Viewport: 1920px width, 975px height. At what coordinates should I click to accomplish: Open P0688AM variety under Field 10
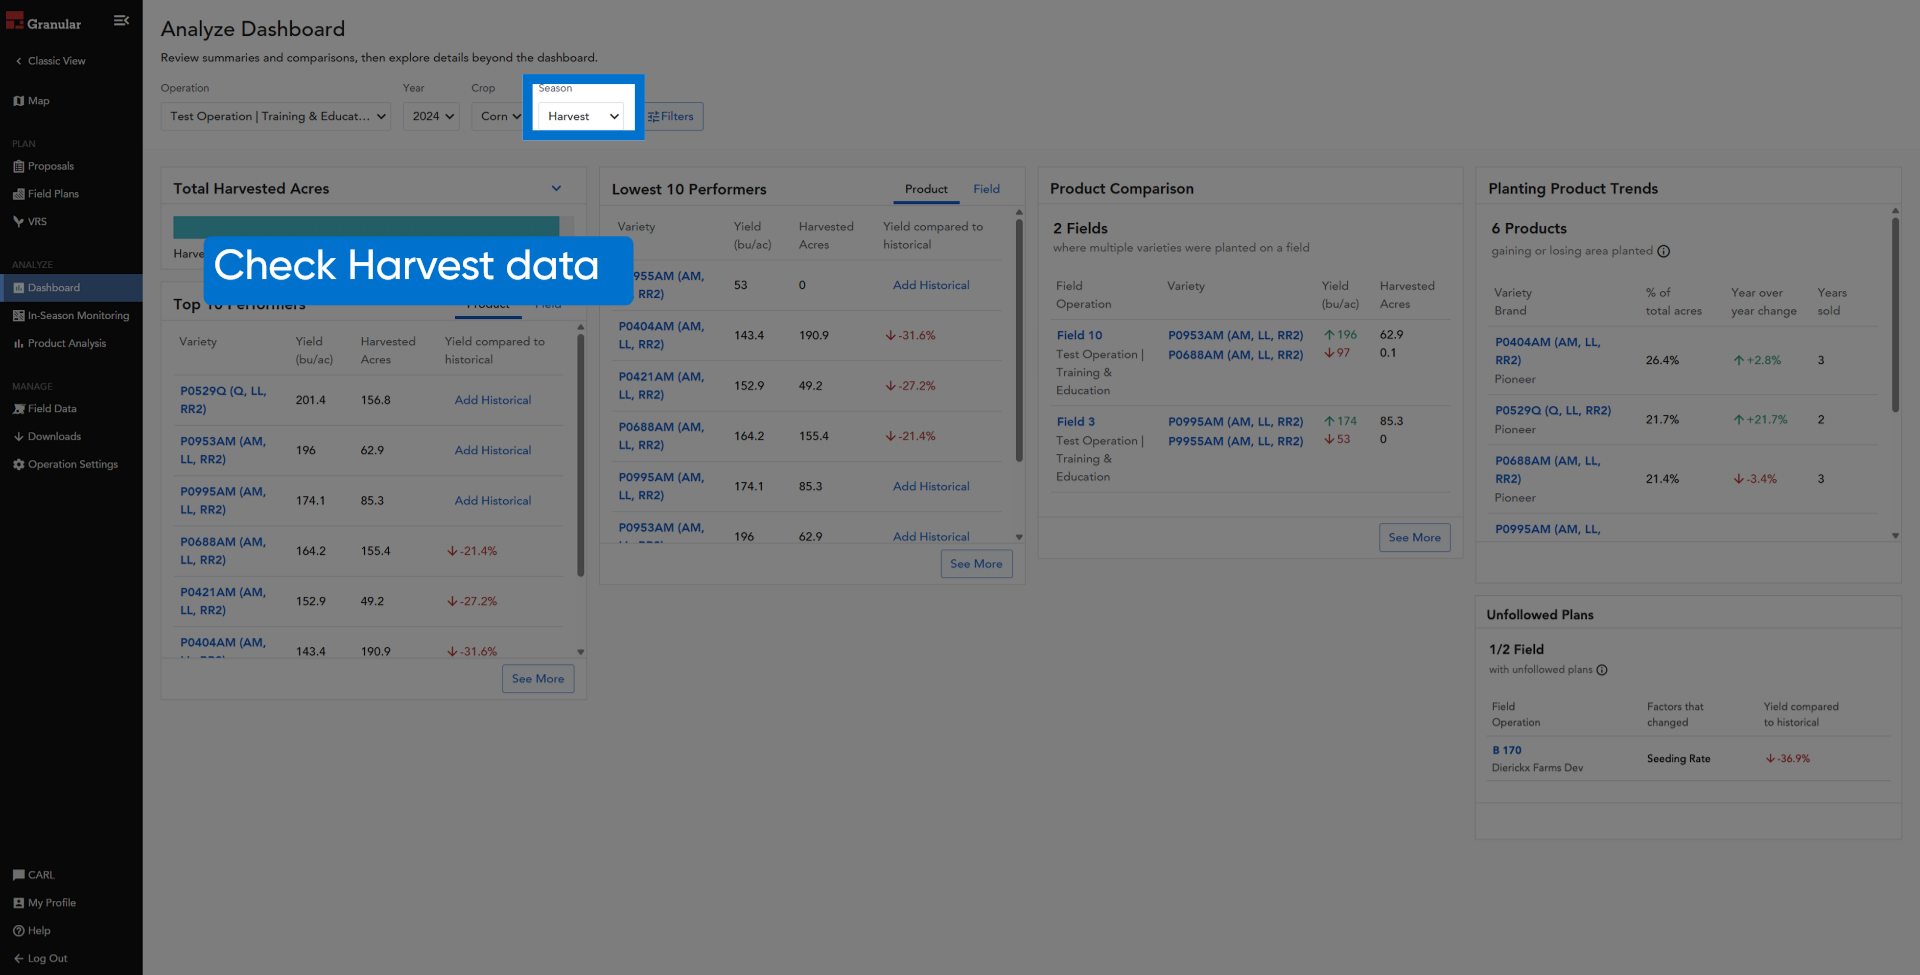tap(1236, 355)
